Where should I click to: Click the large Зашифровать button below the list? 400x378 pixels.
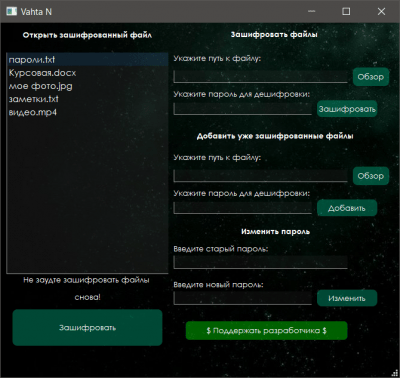coord(87,328)
